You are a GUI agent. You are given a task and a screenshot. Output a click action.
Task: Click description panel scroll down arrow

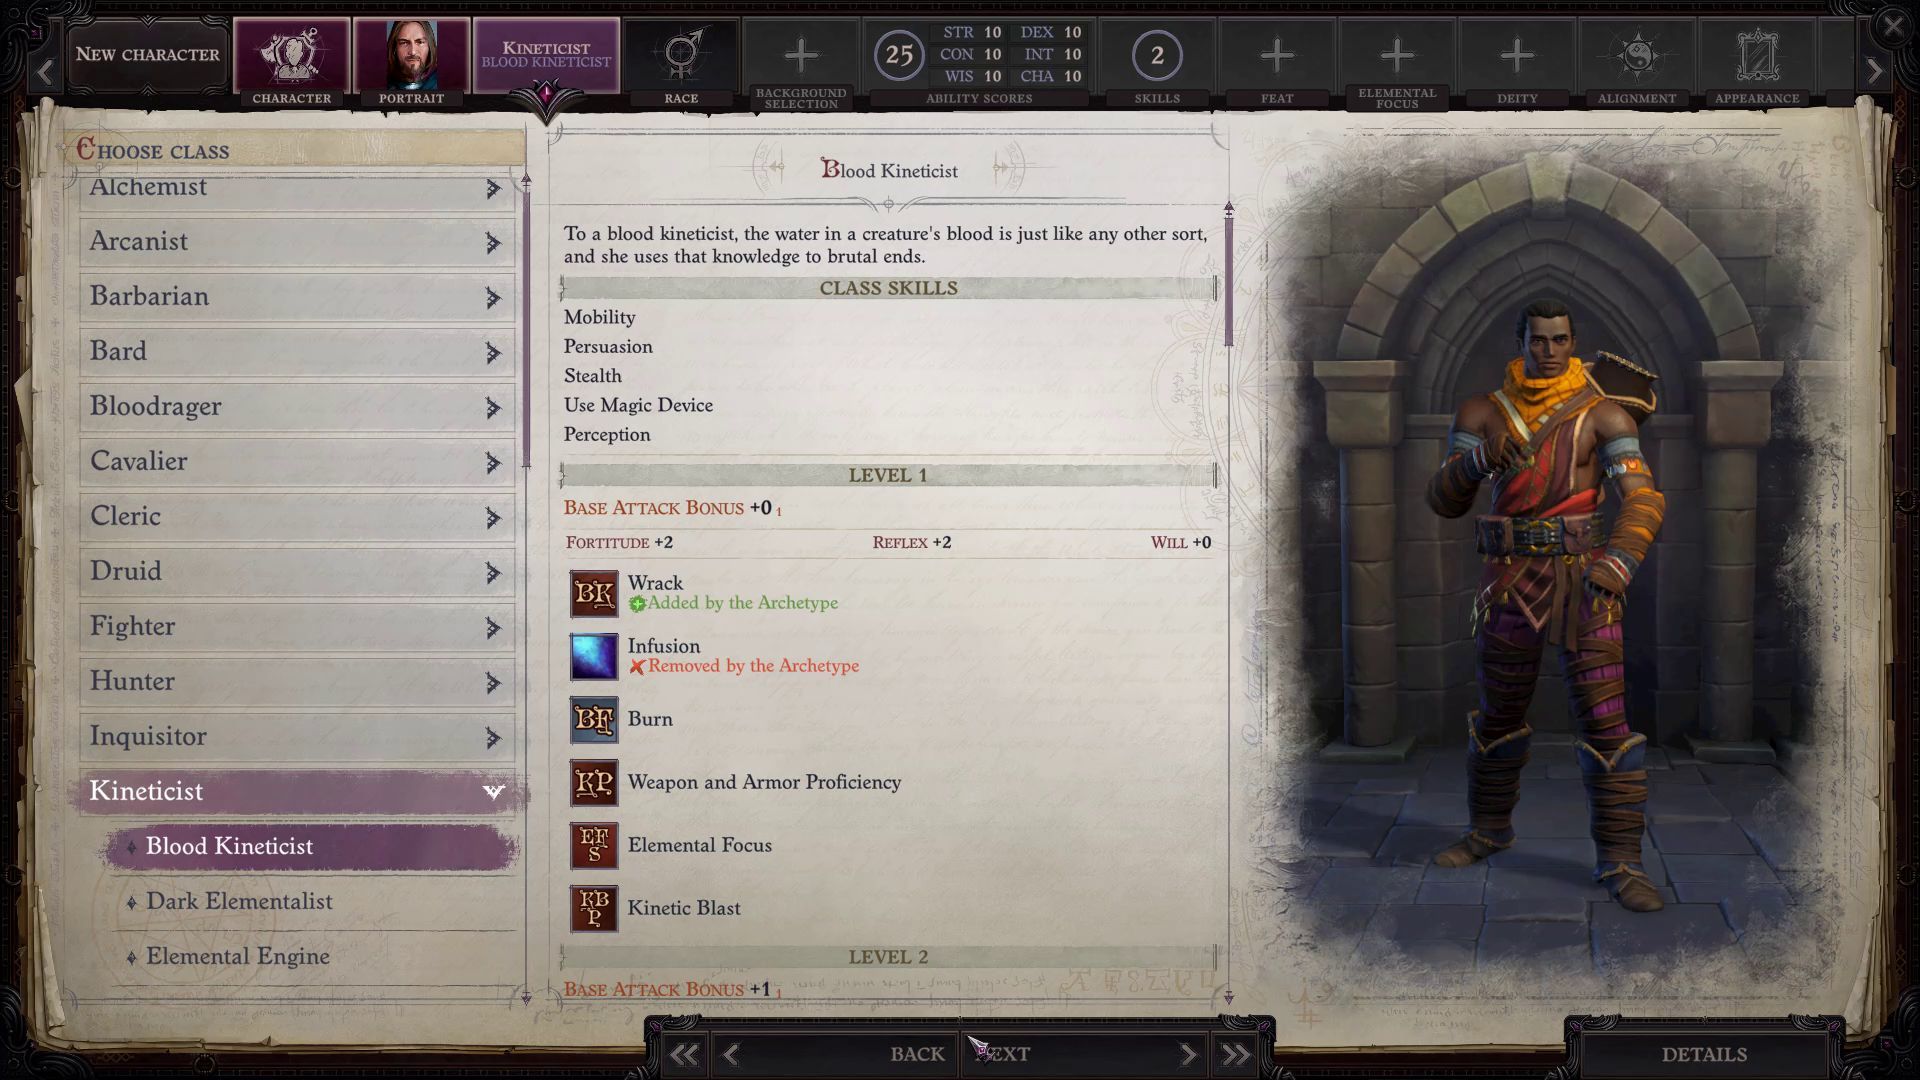[1229, 997]
